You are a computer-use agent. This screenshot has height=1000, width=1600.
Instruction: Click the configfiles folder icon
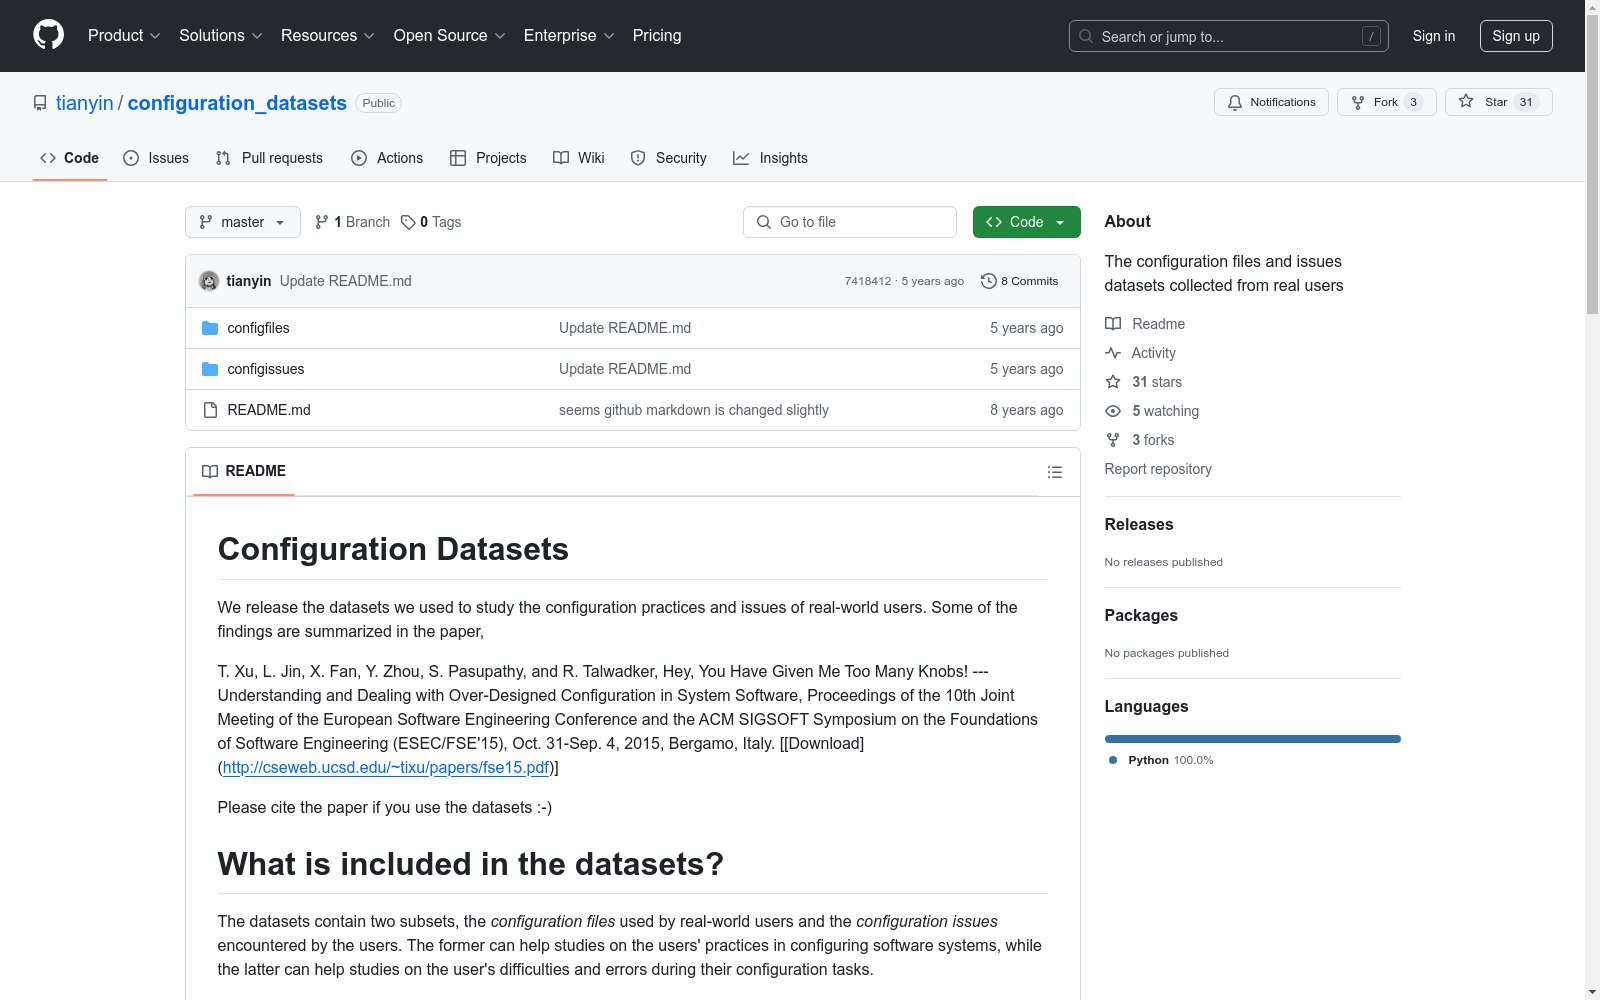210,328
